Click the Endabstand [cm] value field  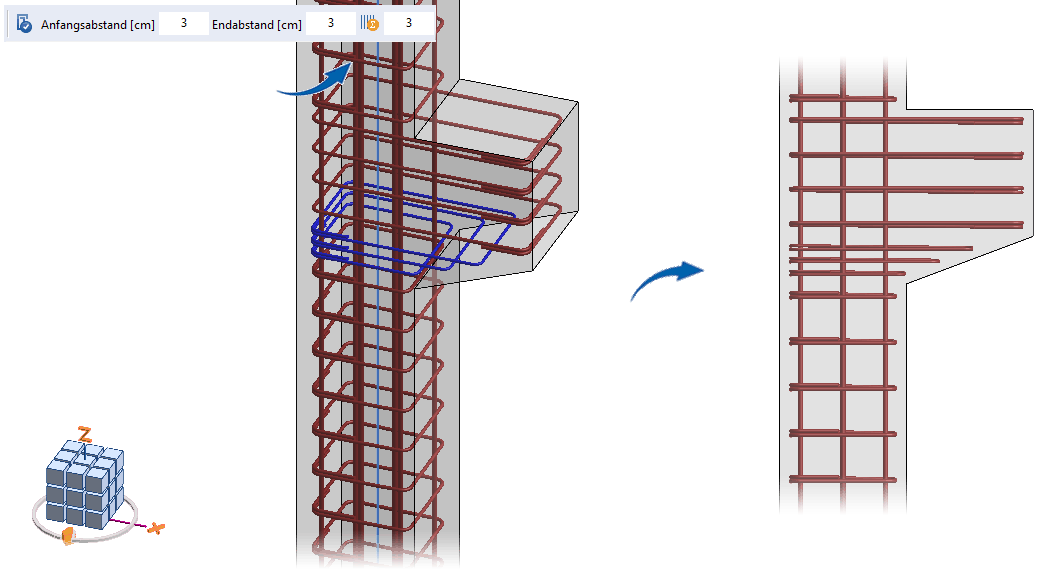point(331,24)
